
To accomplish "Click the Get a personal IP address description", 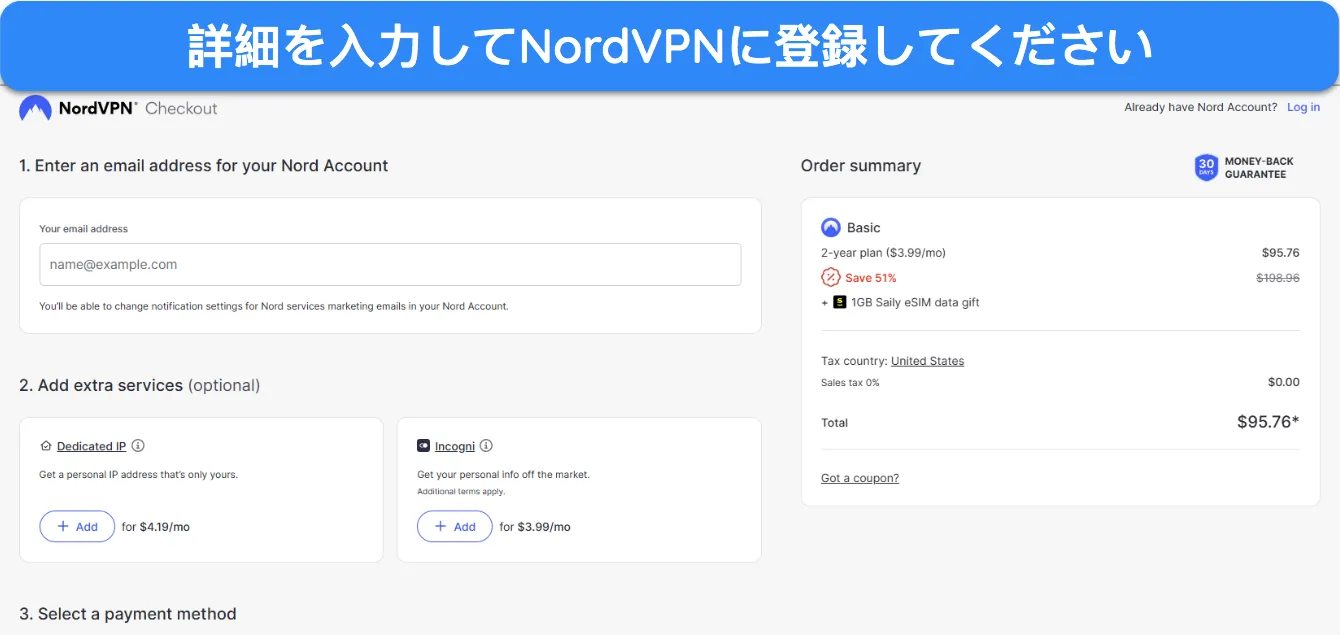I will point(139,475).
